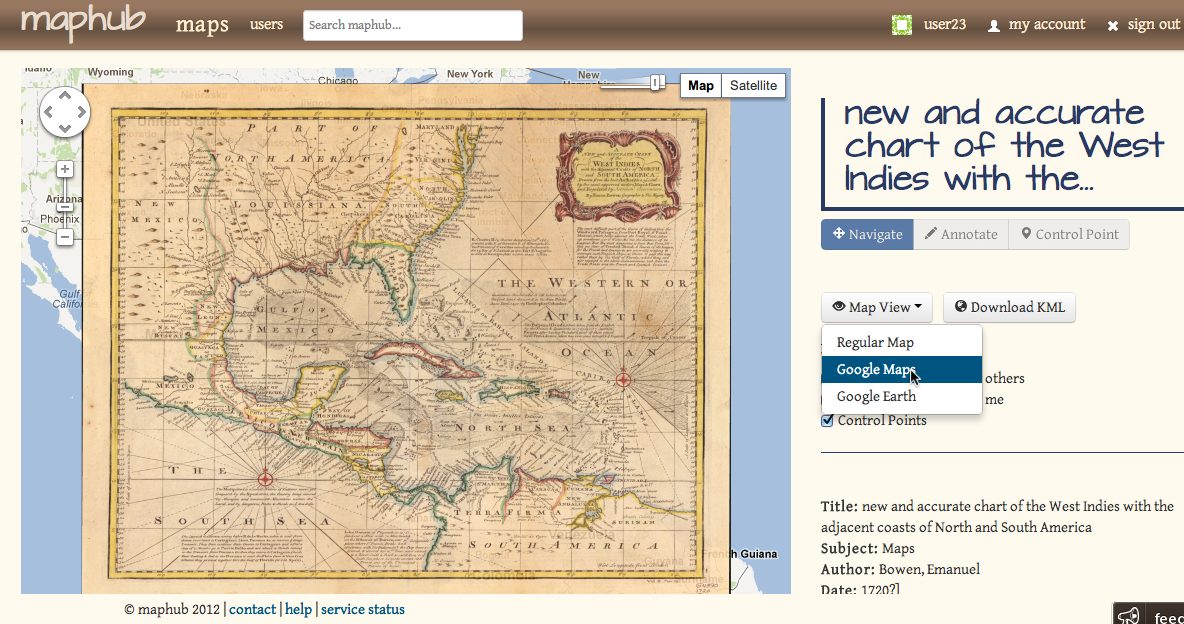The height and width of the screenshot is (624, 1184).
Task: Open the service status link
Action: pyautogui.click(x=362, y=609)
